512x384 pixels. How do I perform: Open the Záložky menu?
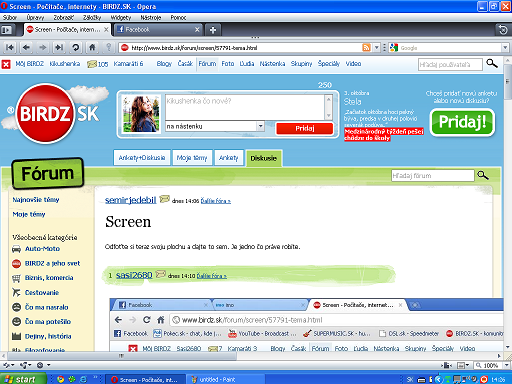tap(92, 17)
